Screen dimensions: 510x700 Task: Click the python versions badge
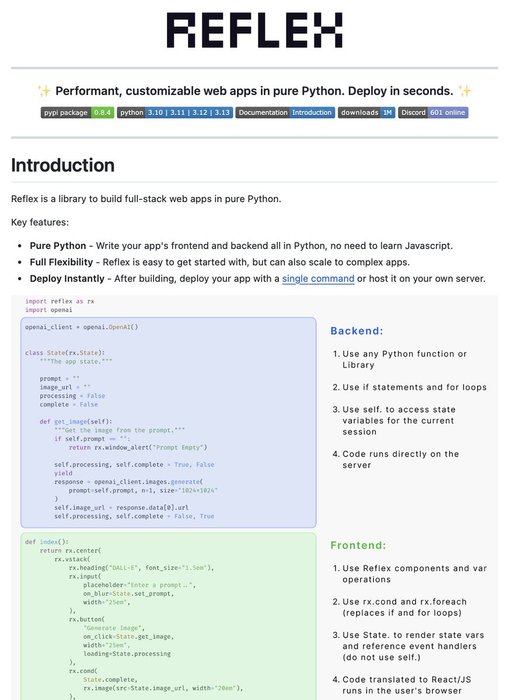coord(175,112)
